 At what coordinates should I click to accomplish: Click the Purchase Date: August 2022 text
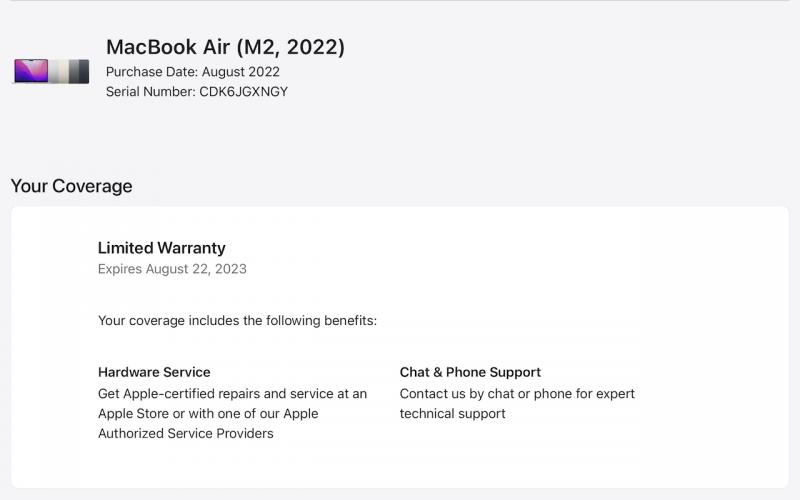coord(192,72)
